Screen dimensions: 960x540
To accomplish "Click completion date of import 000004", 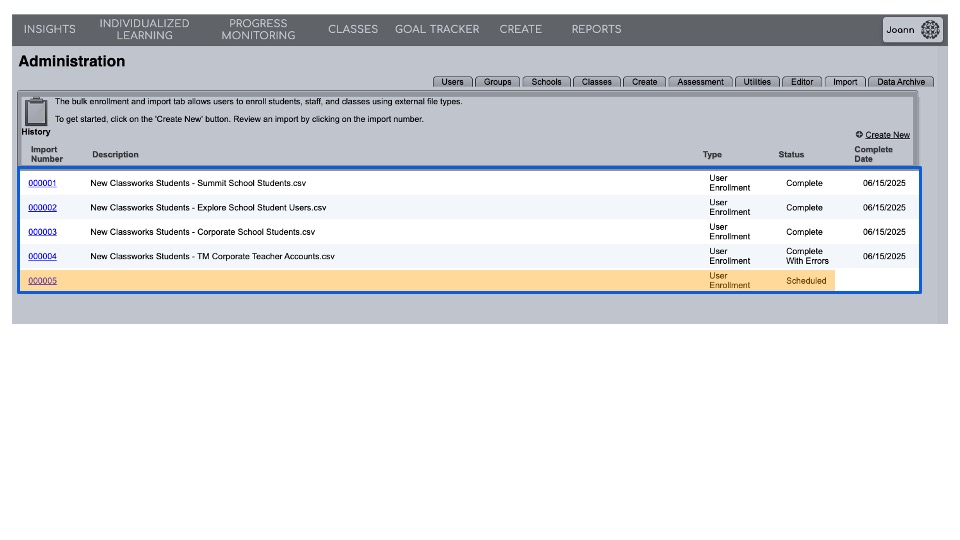I will coord(884,257).
